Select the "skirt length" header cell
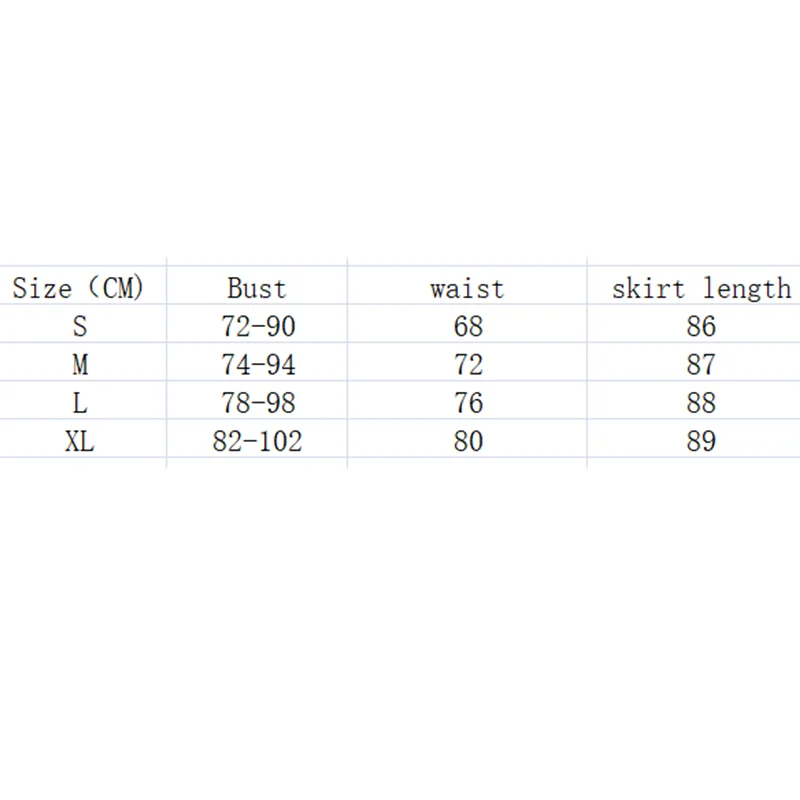The width and height of the screenshot is (800, 800). 701,289
